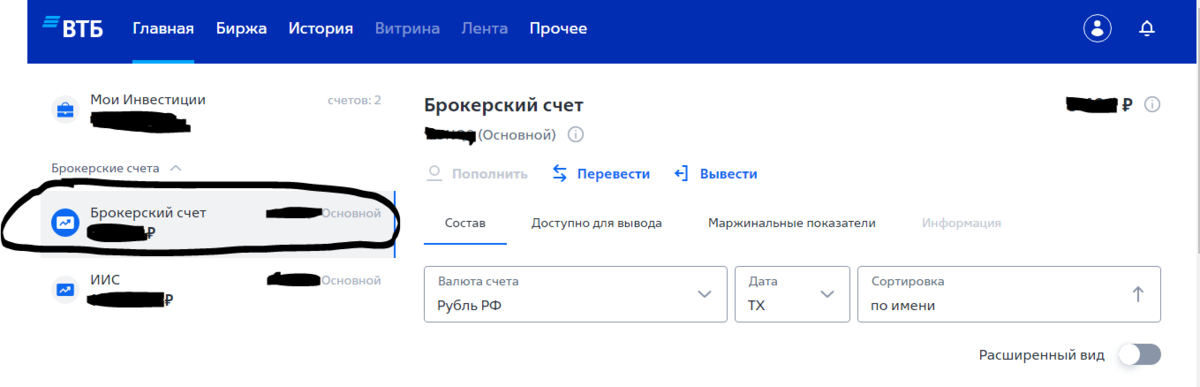Open the Сортировка field

pos(1009,294)
